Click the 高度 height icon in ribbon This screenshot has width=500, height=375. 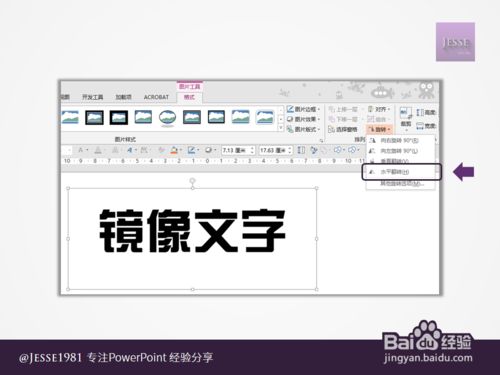click(x=421, y=113)
